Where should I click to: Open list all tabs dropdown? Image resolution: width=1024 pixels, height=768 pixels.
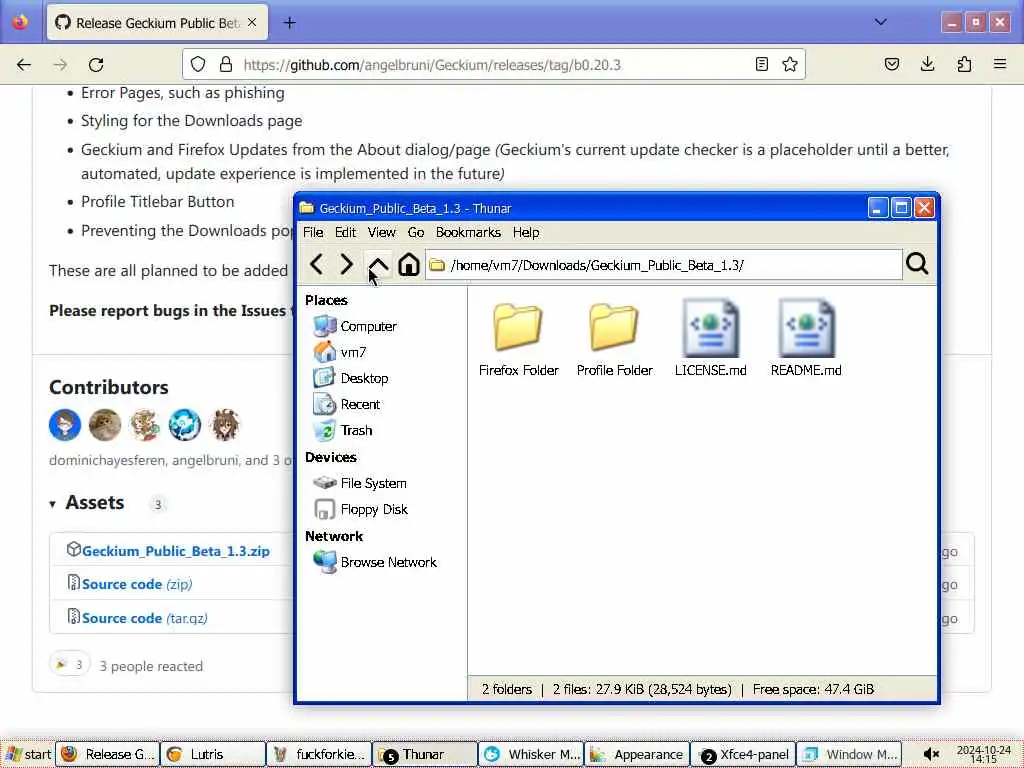pyautogui.click(x=880, y=22)
